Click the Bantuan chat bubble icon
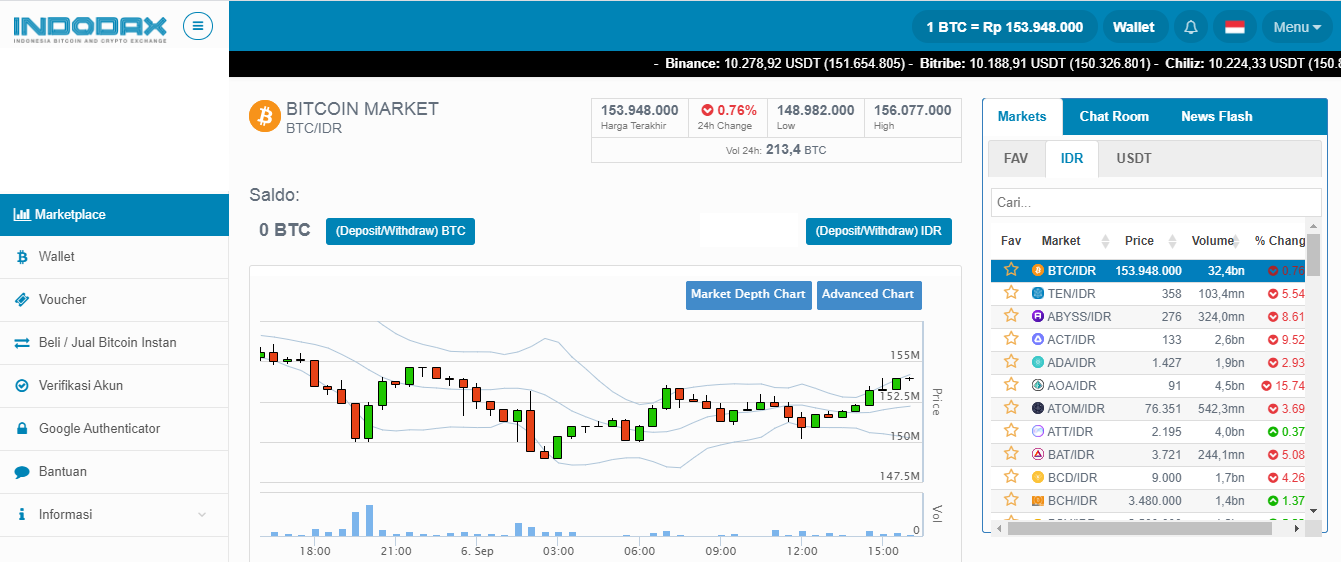Screen dimensions: 1341x562 point(22,472)
